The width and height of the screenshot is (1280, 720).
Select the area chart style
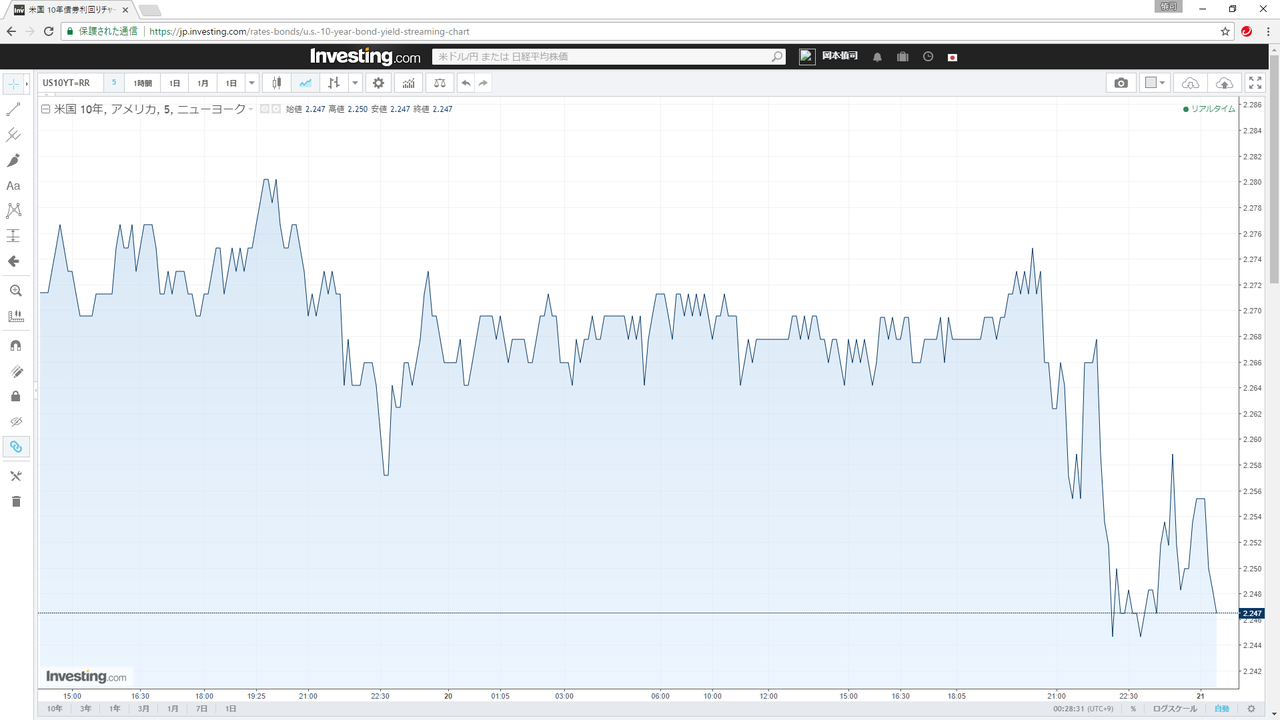305,83
